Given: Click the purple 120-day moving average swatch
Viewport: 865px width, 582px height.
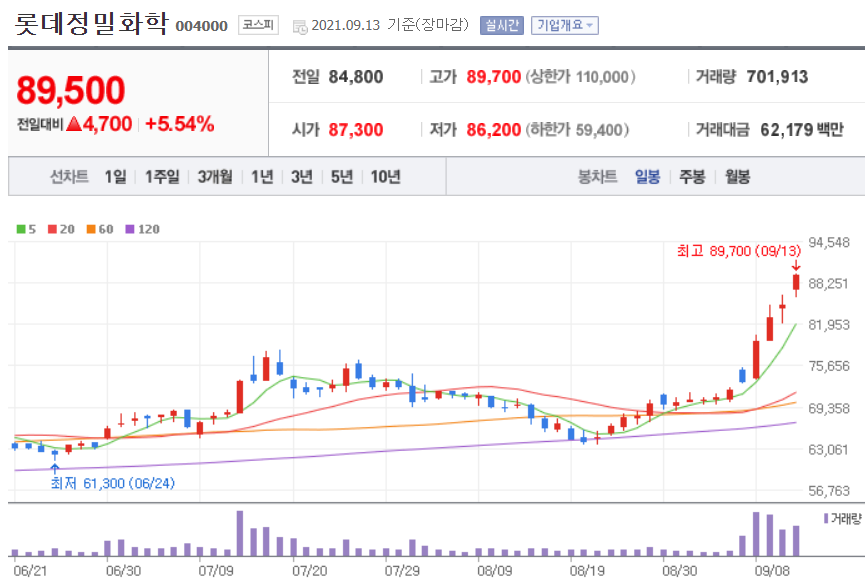Looking at the screenshot, I should pos(130,229).
